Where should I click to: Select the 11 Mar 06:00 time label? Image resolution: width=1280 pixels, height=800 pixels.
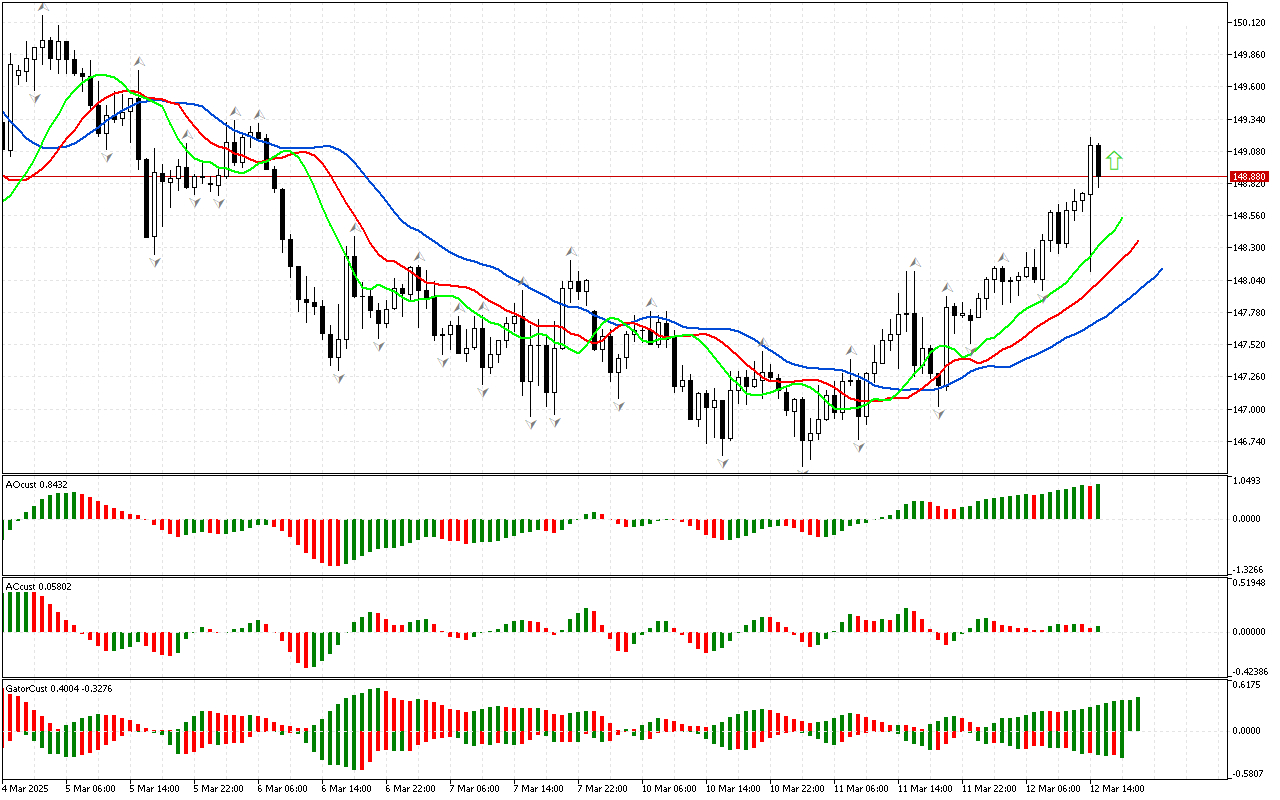861,788
